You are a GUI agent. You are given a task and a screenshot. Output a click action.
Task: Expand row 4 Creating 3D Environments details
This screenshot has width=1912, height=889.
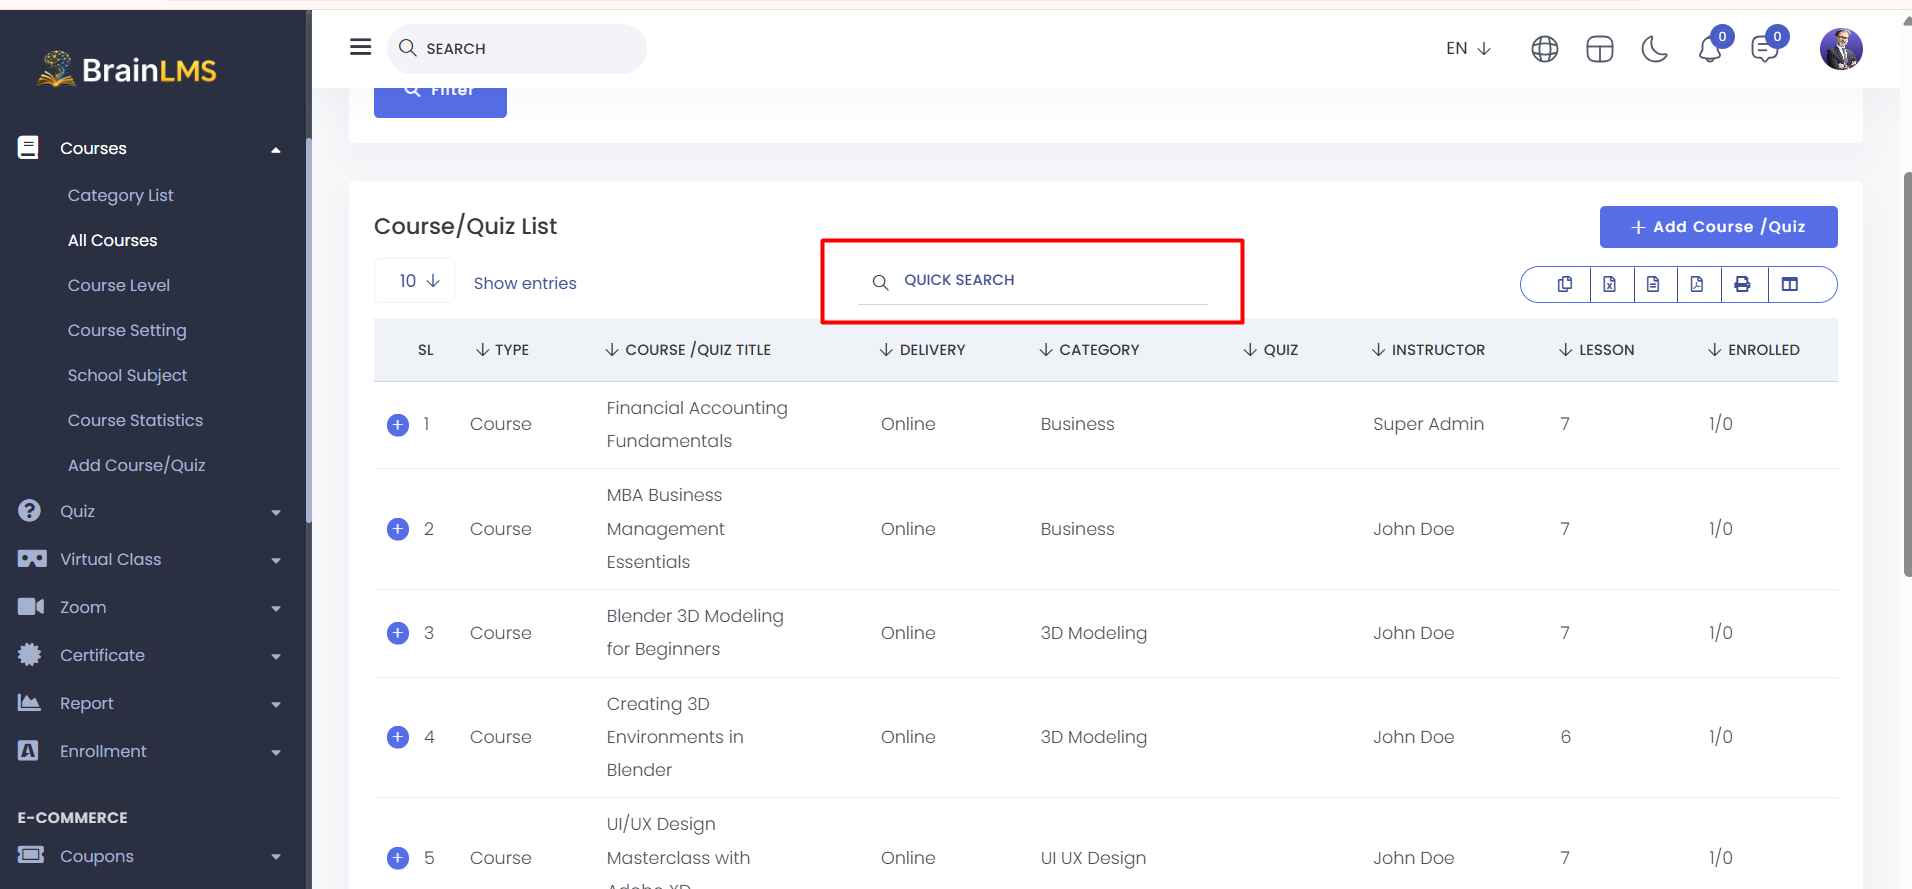pyautogui.click(x=398, y=737)
